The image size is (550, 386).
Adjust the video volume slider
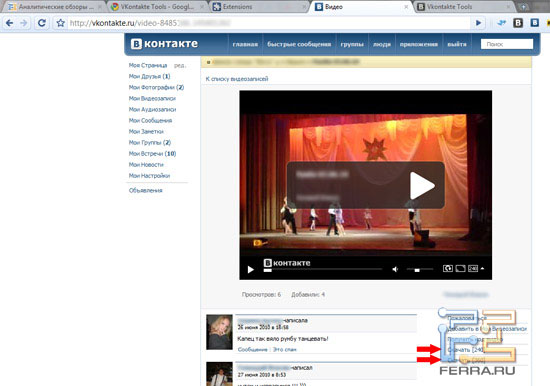click(420, 269)
